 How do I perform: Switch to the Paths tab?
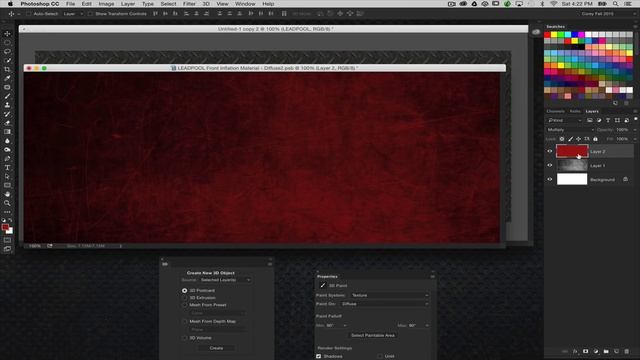(575, 111)
